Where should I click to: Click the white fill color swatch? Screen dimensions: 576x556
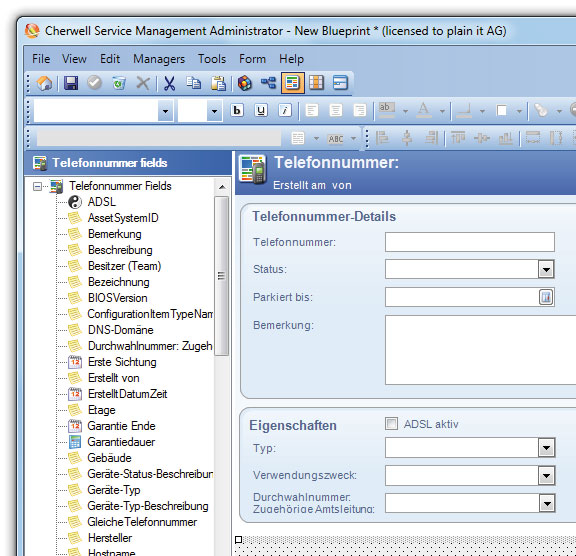click(x=501, y=110)
